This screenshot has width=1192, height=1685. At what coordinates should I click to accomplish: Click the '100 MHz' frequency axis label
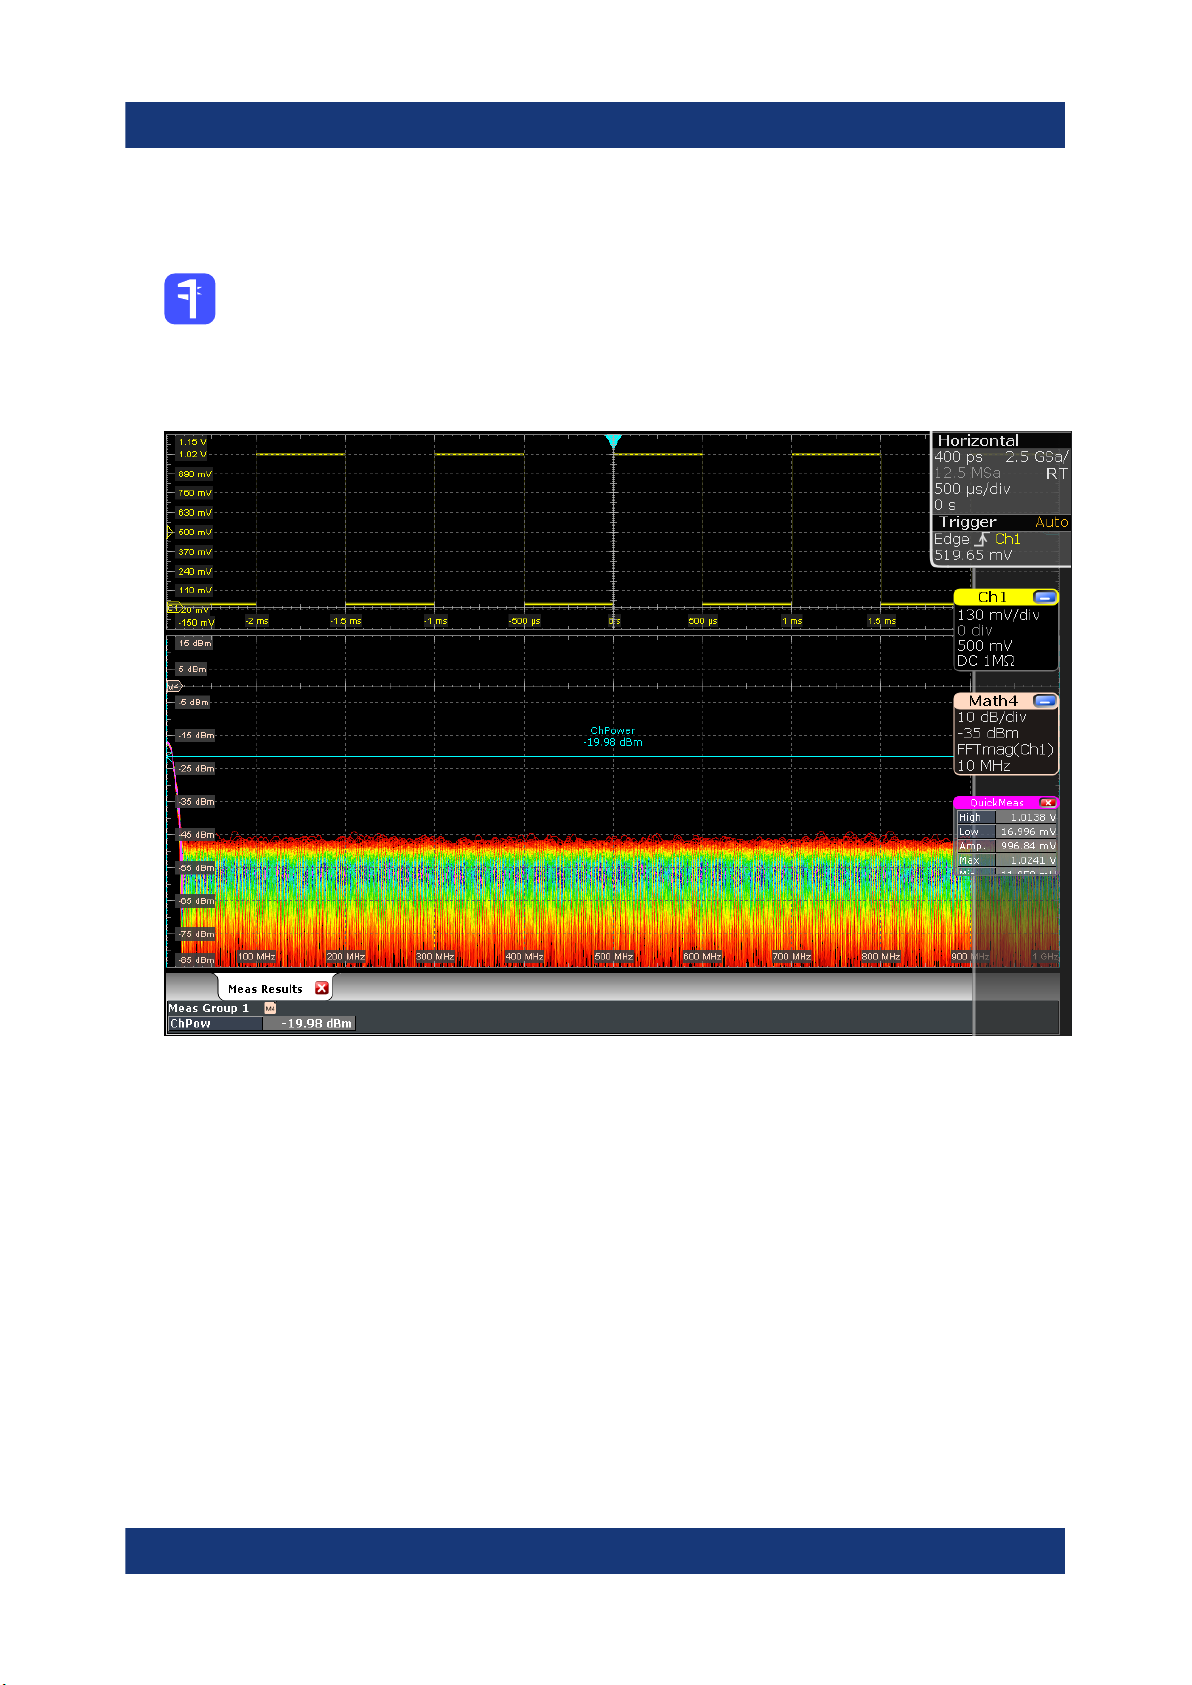click(x=257, y=957)
